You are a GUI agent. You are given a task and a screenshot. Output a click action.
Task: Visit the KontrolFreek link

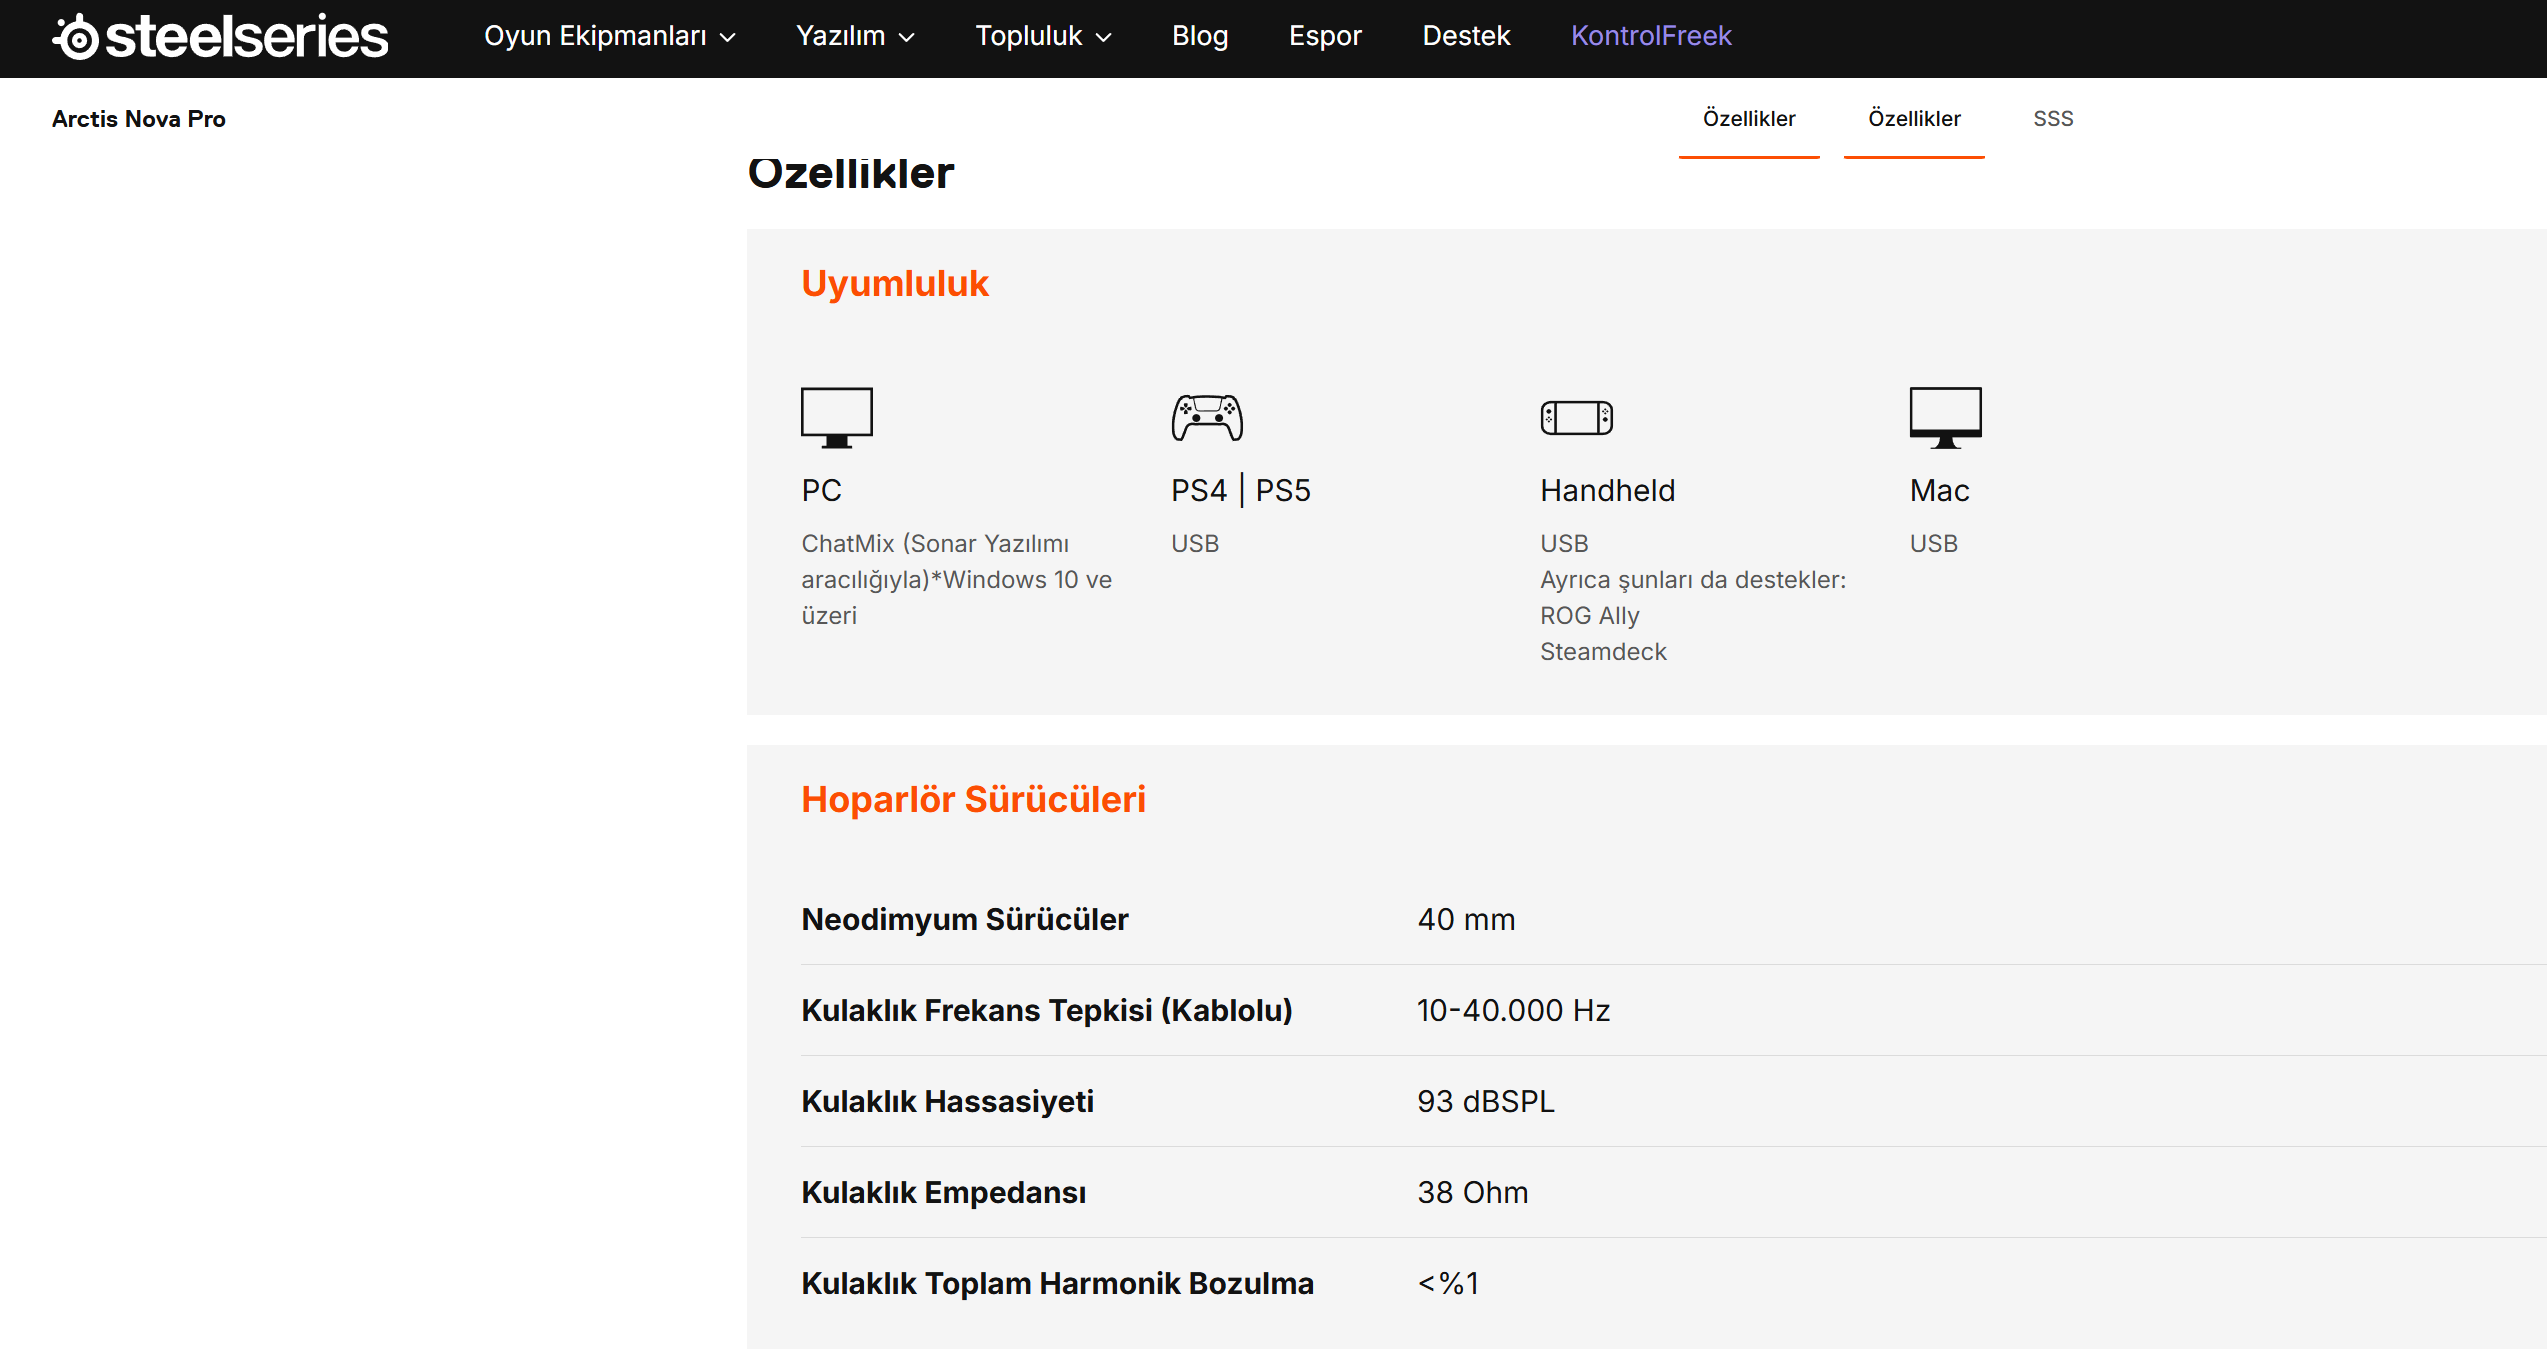pos(1651,36)
